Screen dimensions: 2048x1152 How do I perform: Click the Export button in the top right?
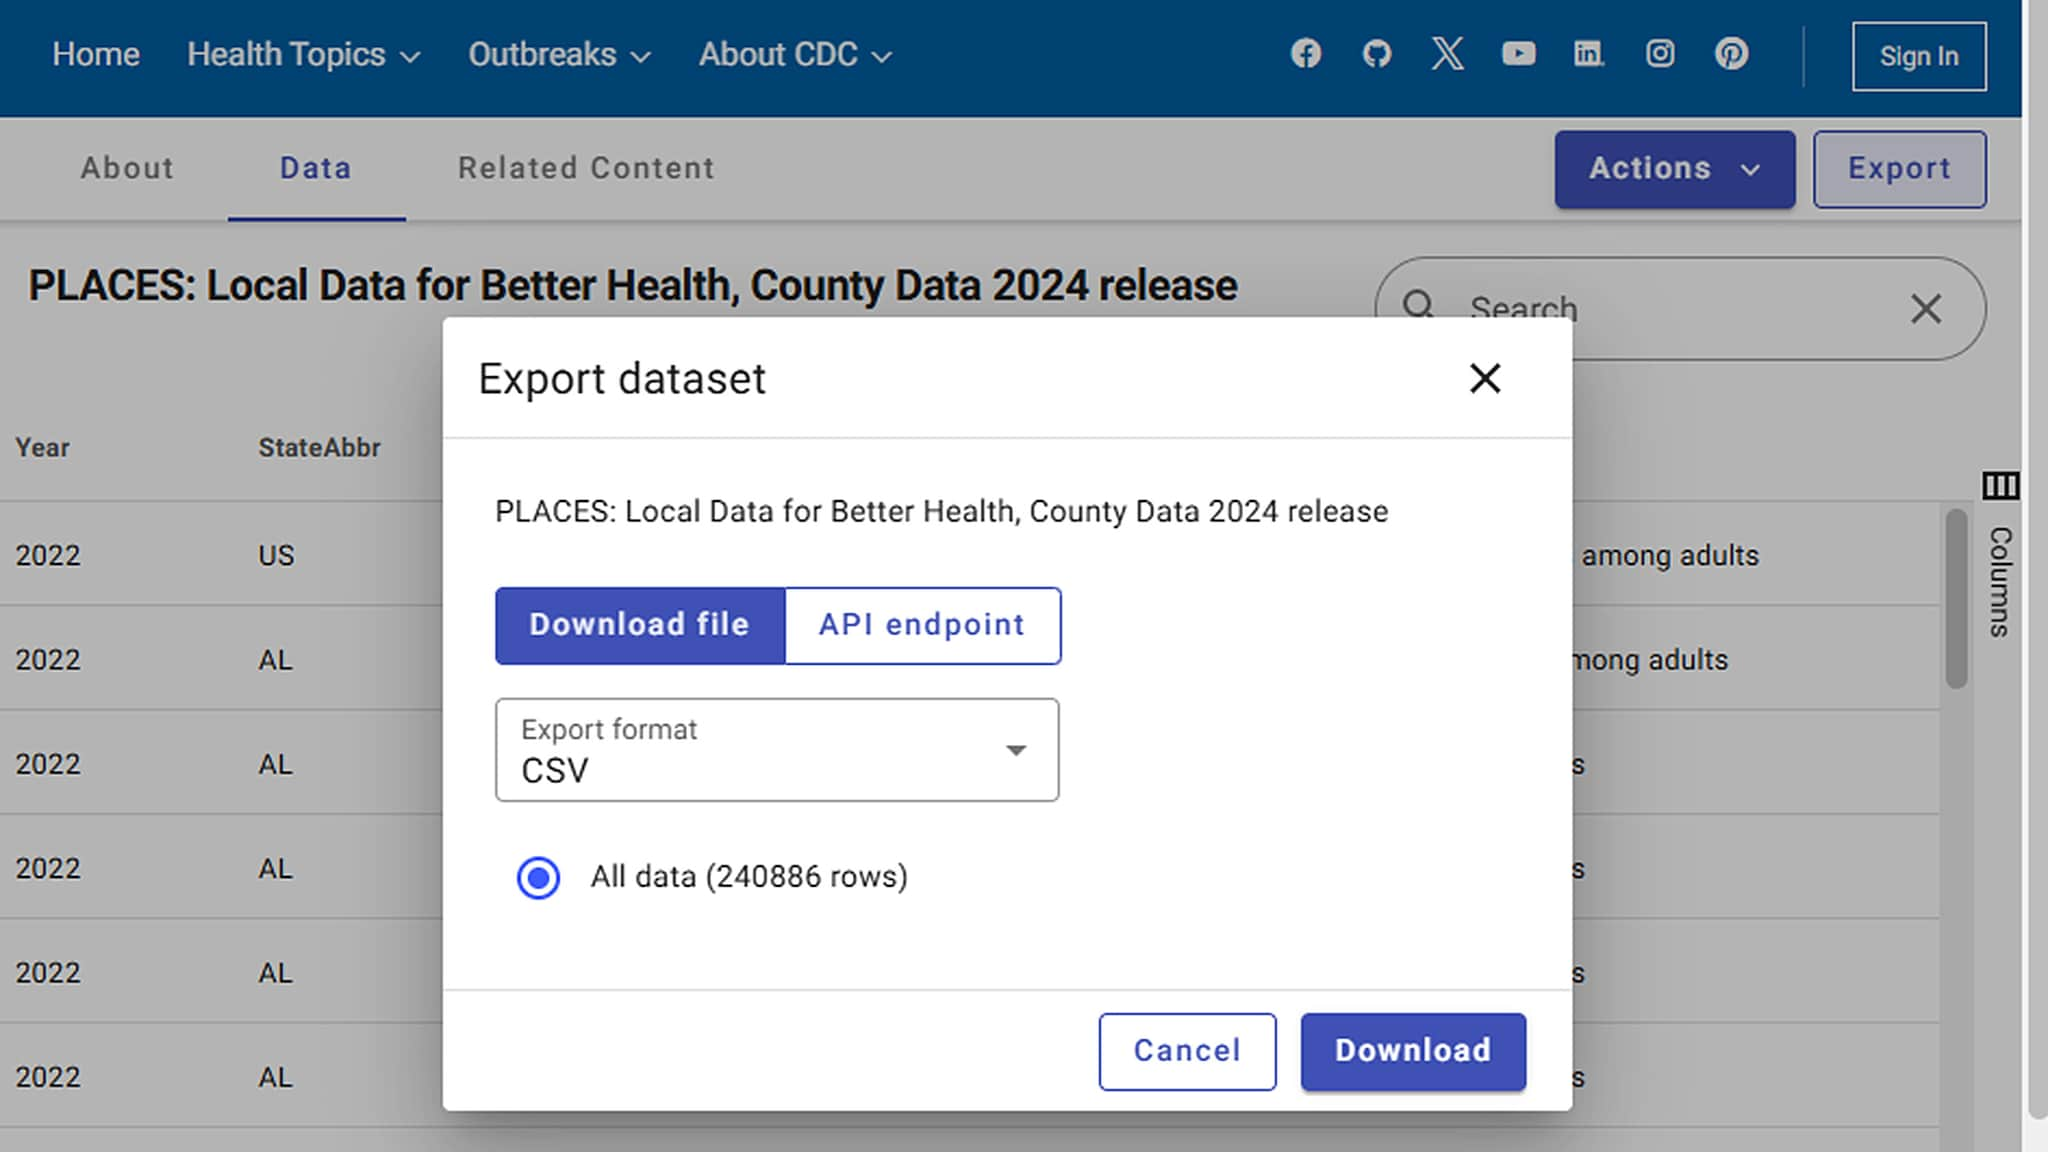[1899, 169]
